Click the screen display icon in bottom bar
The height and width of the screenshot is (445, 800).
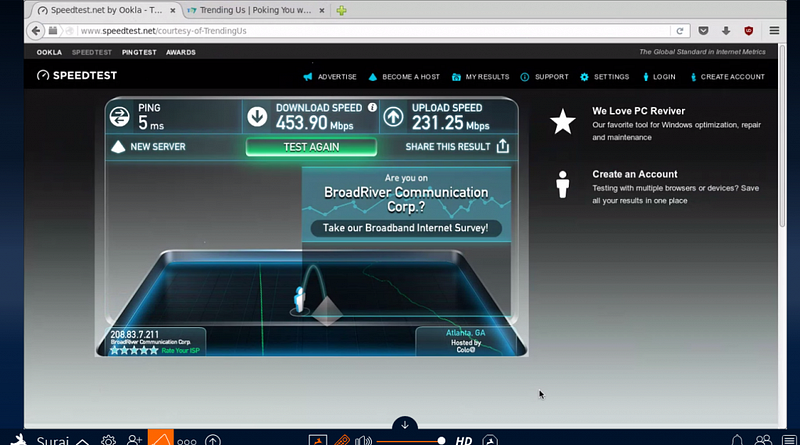pos(318,440)
